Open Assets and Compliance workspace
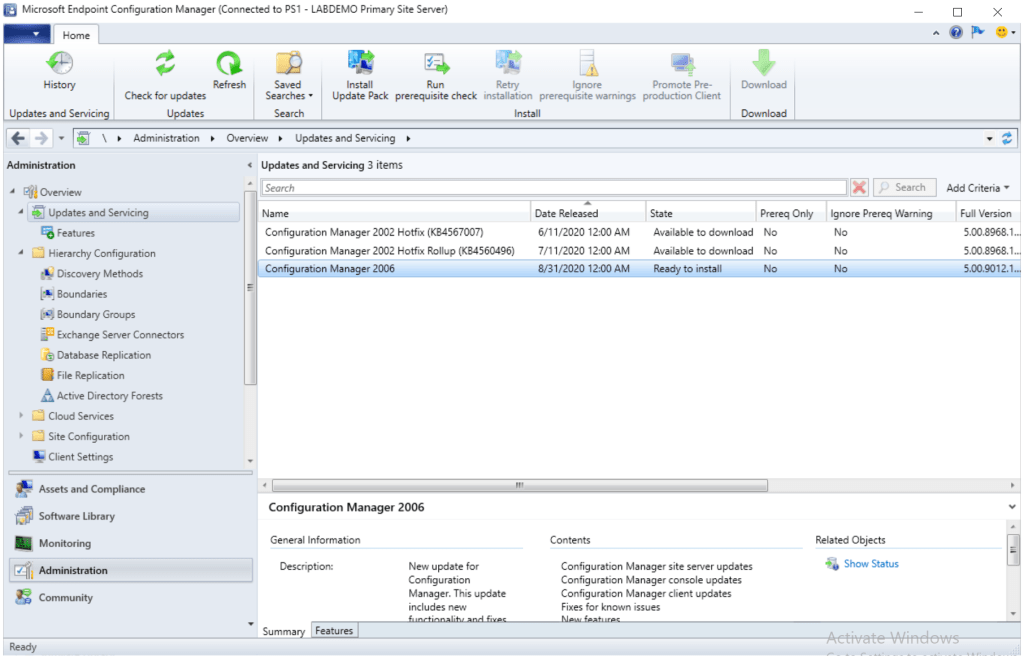Image resolution: width=1024 pixels, height=656 pixels. [x=91, y=489]
